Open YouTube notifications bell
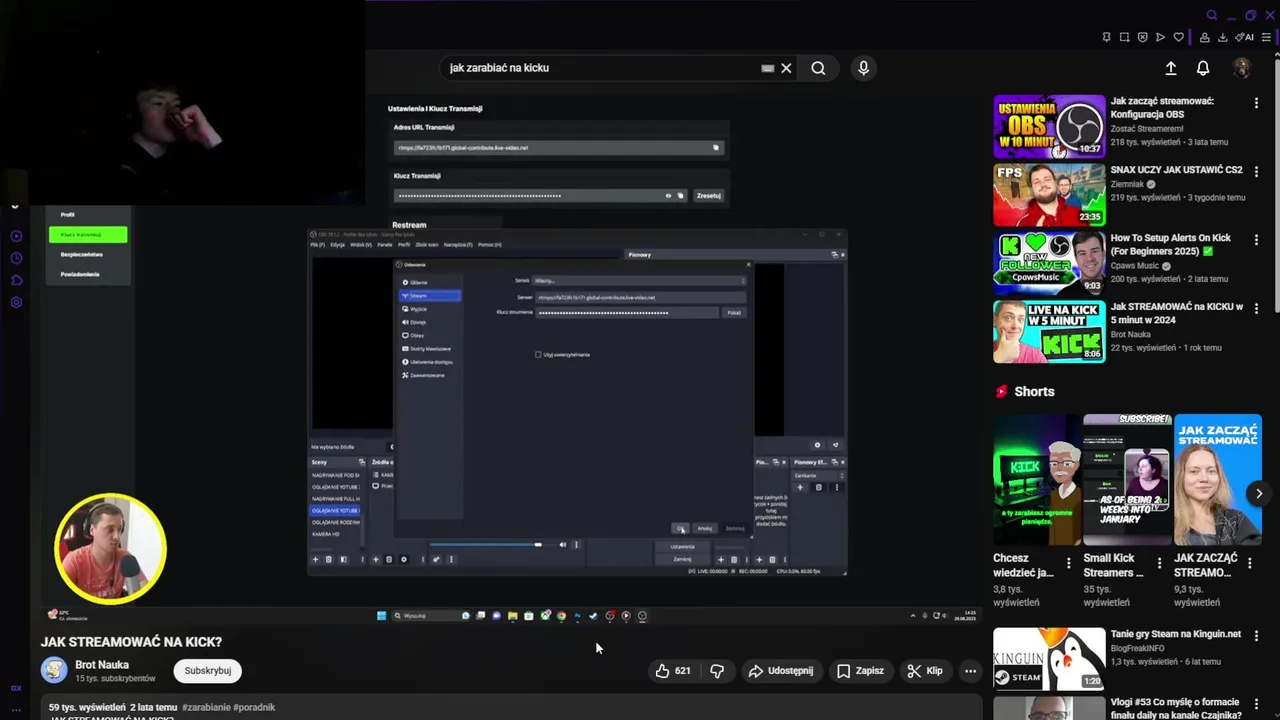Viewport: 1280px width, 720px height. 1203,68
